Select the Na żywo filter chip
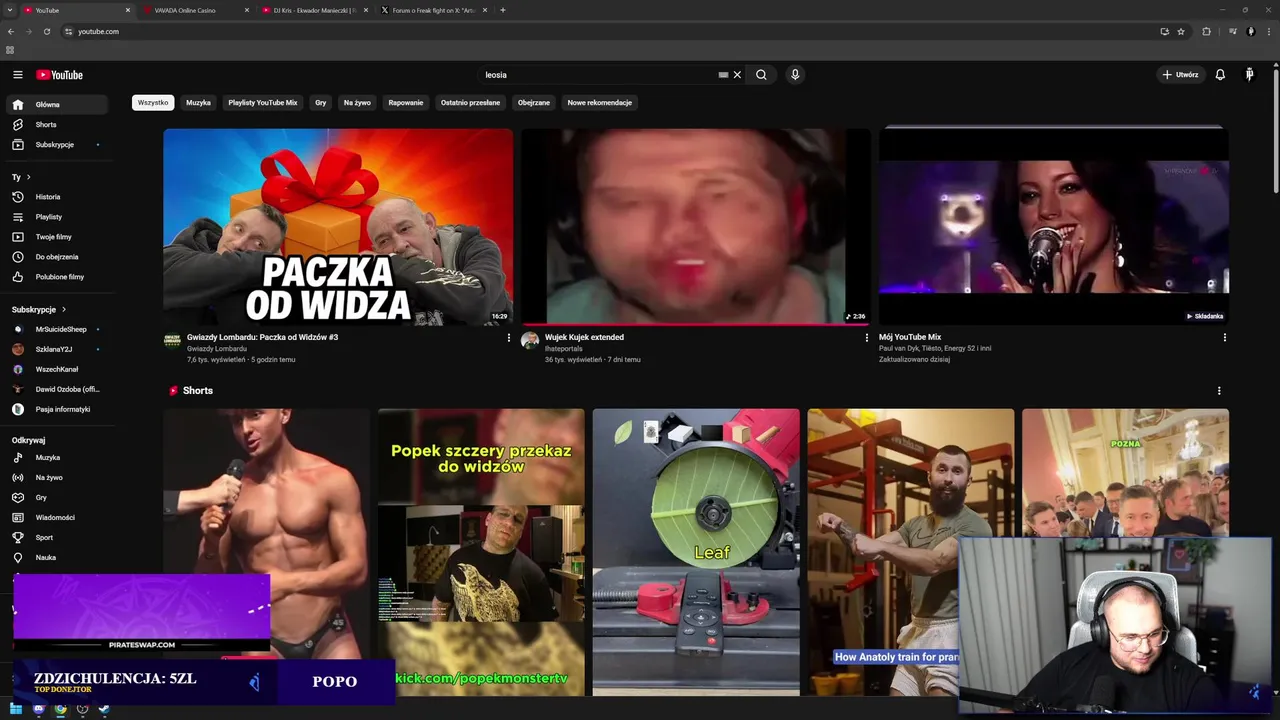The width and height of the screenshot is (1280, 720). click(x=357, y=103)
